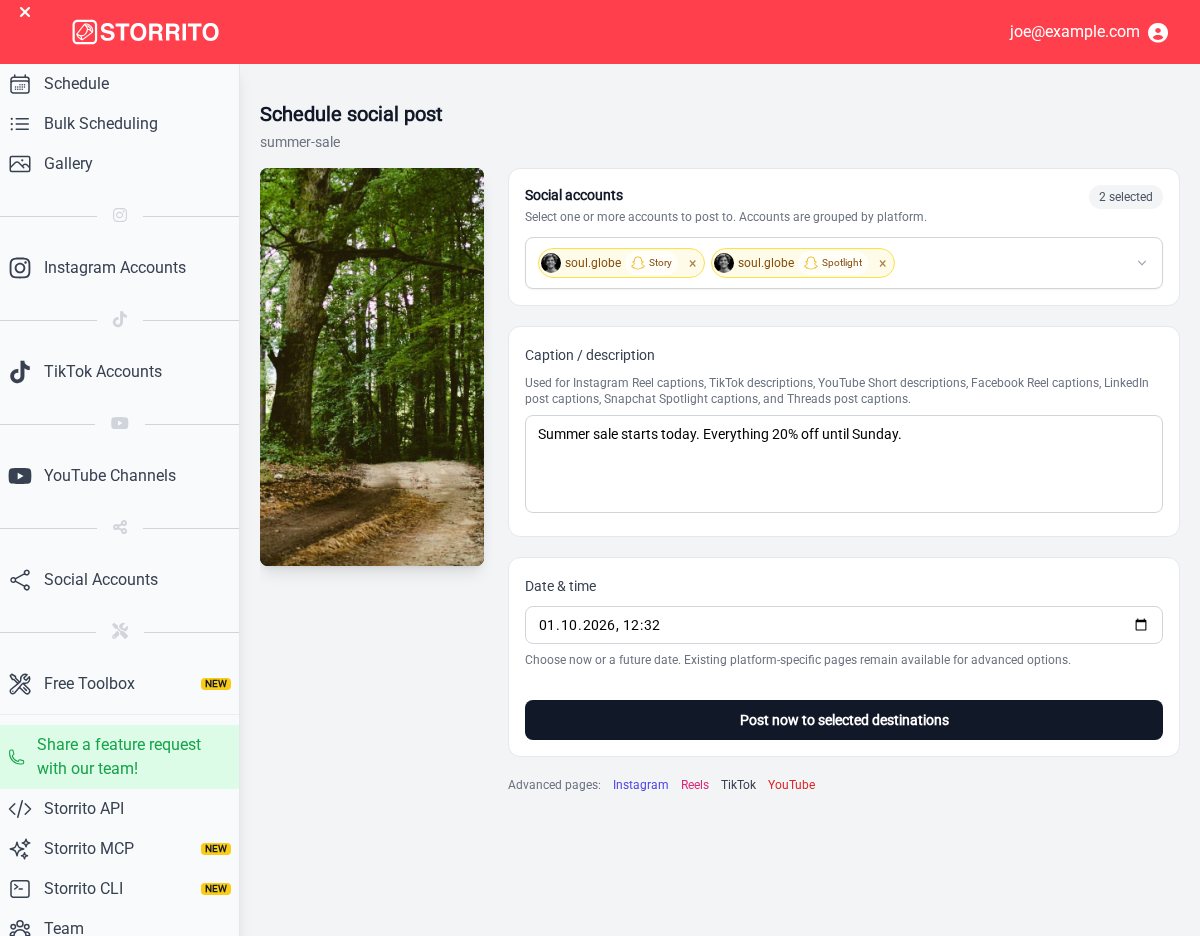This screenshot has width=1200, height=936.
Task: Click the caption description text area
Action: 844,464
